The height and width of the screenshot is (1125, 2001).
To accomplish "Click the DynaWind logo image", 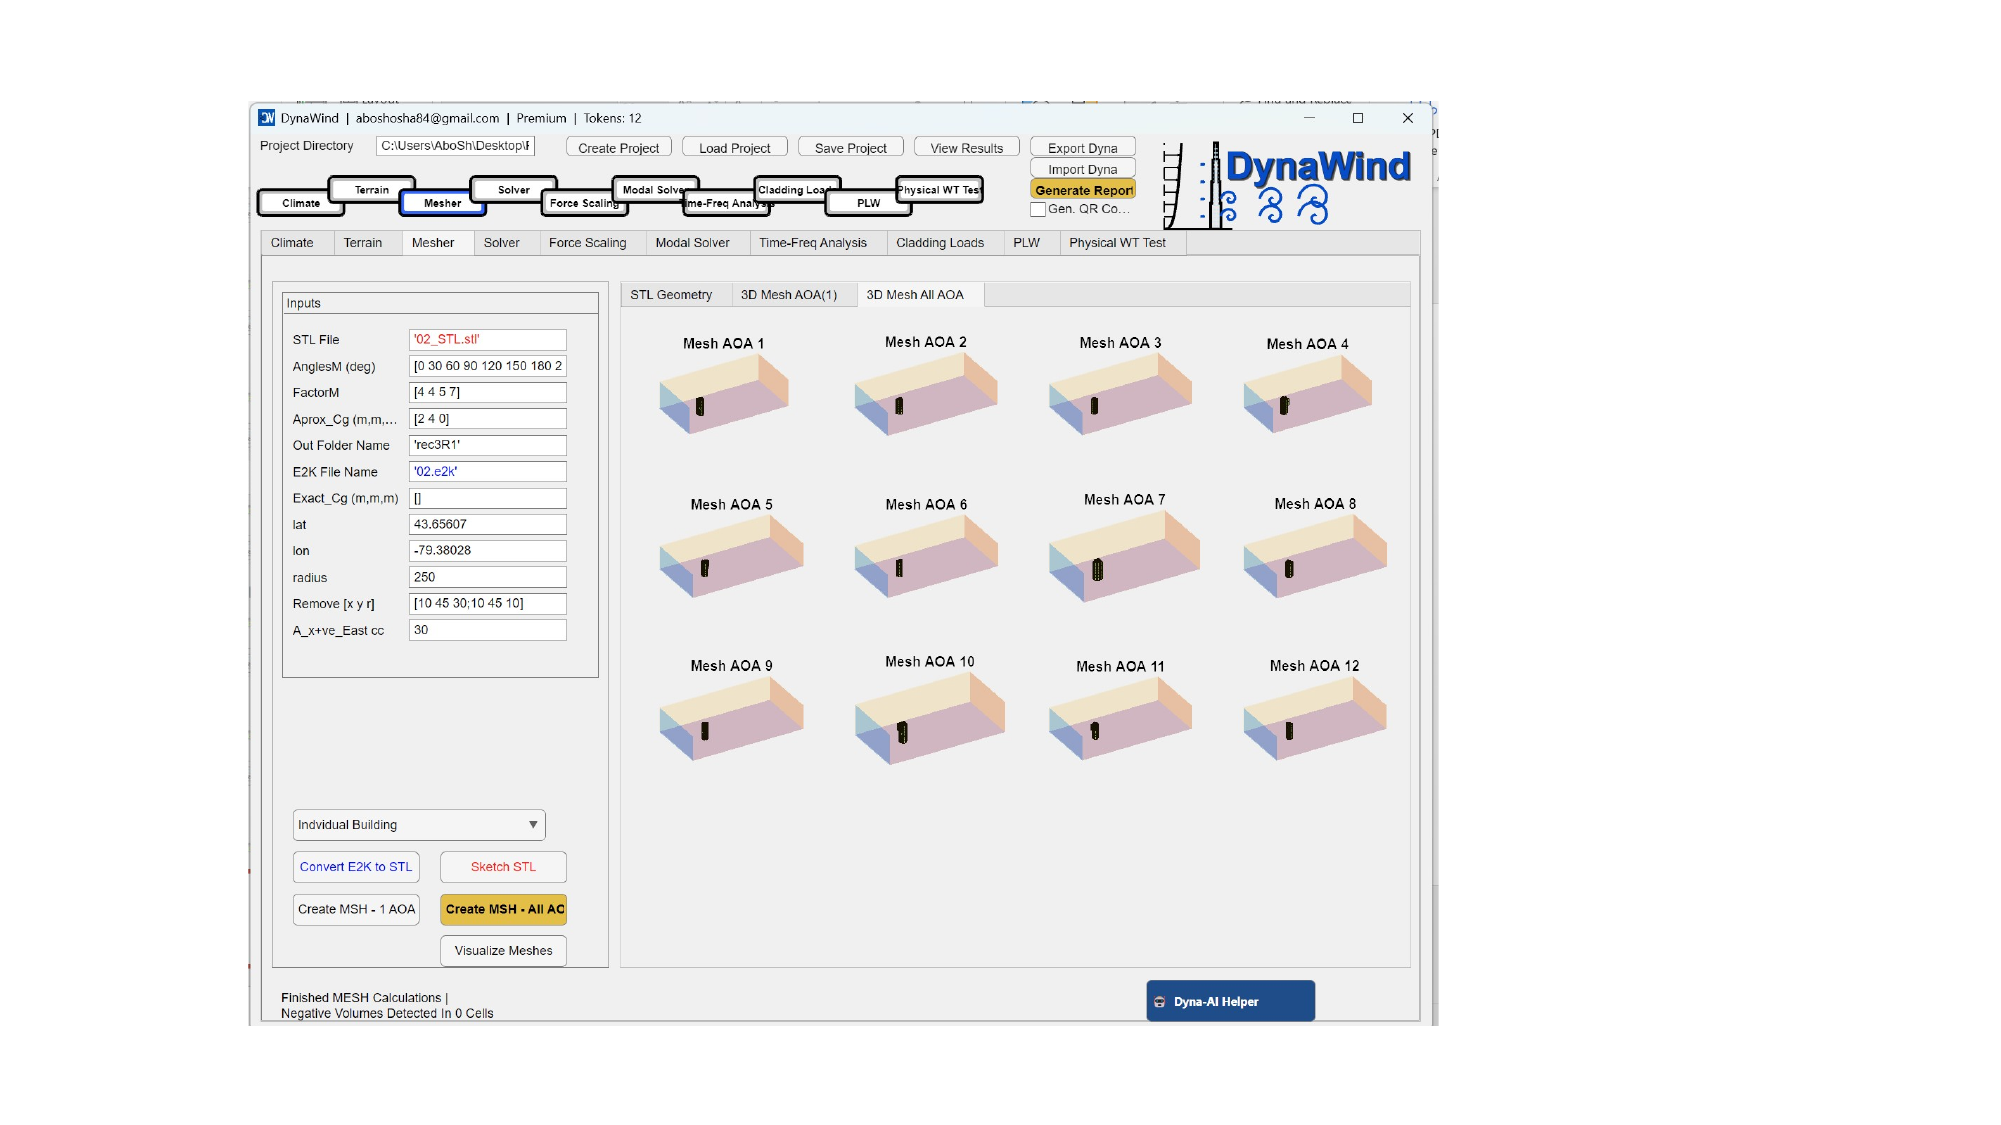I will [x=1288, y=186].
